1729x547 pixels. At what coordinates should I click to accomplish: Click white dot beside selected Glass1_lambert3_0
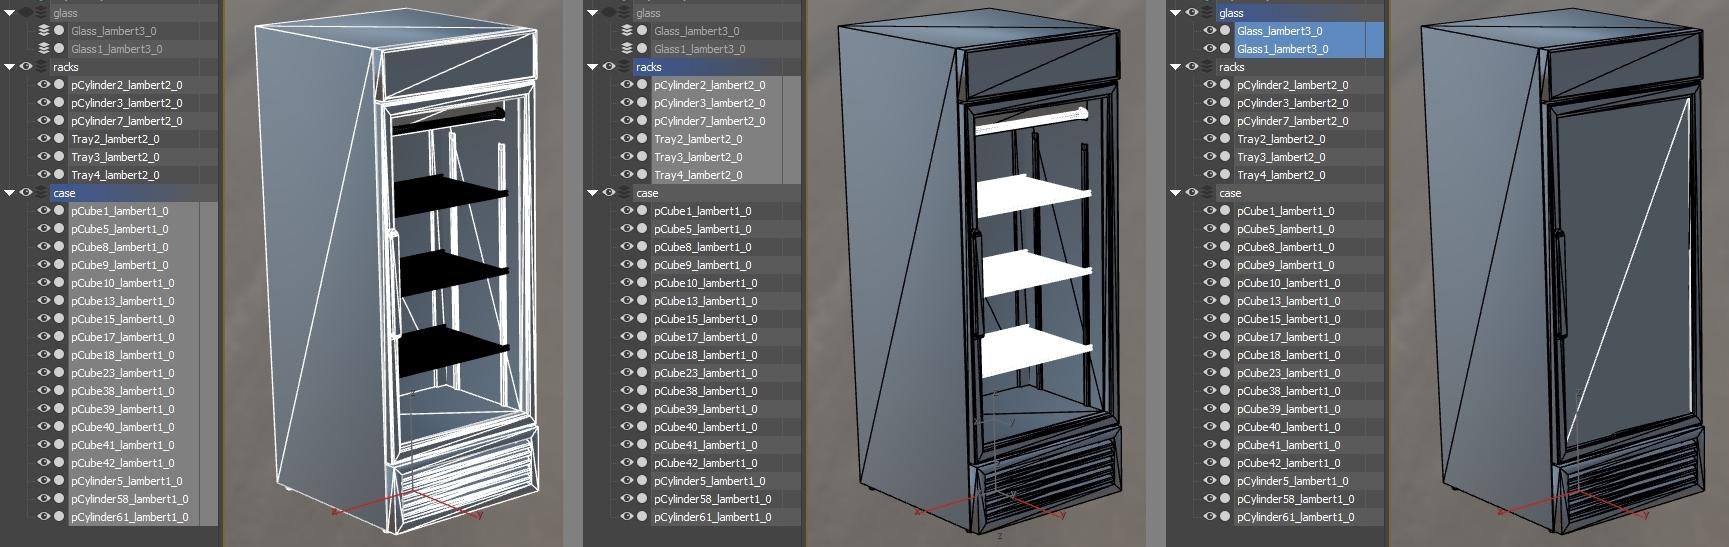pos(1225,49)
